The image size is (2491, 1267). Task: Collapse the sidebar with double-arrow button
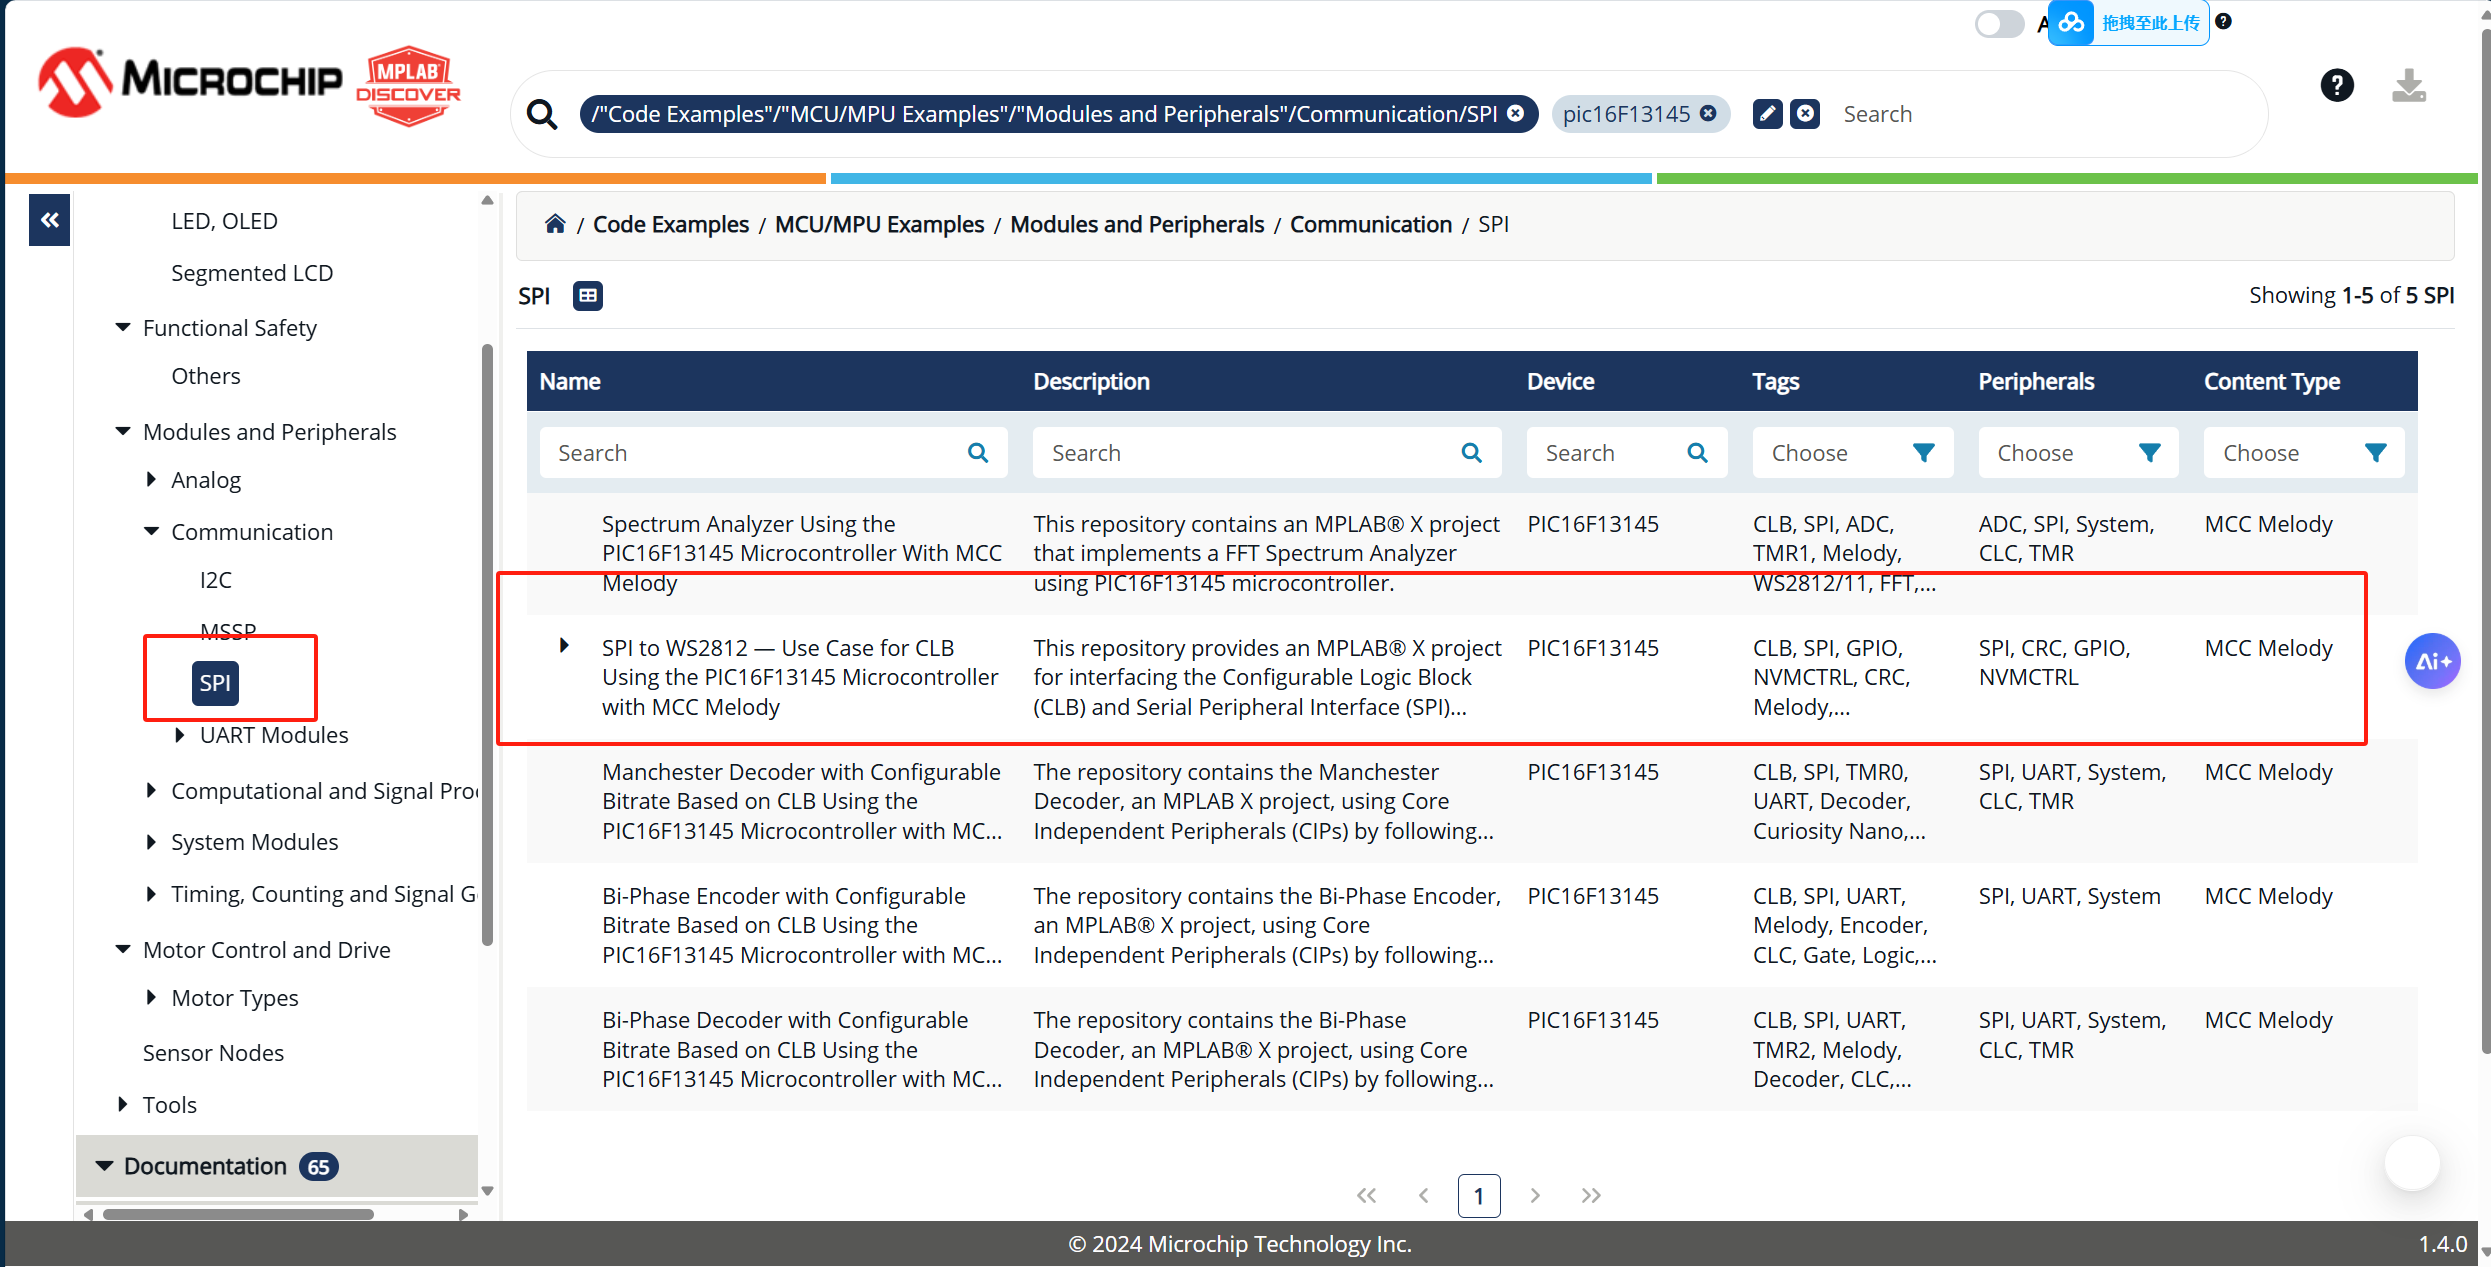point(50,220)
